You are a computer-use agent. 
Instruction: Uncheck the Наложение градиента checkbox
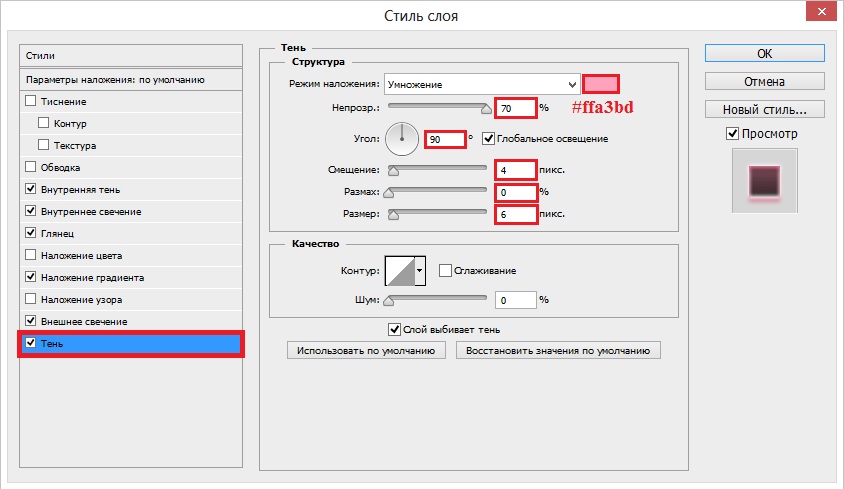[x=31, y=277]
